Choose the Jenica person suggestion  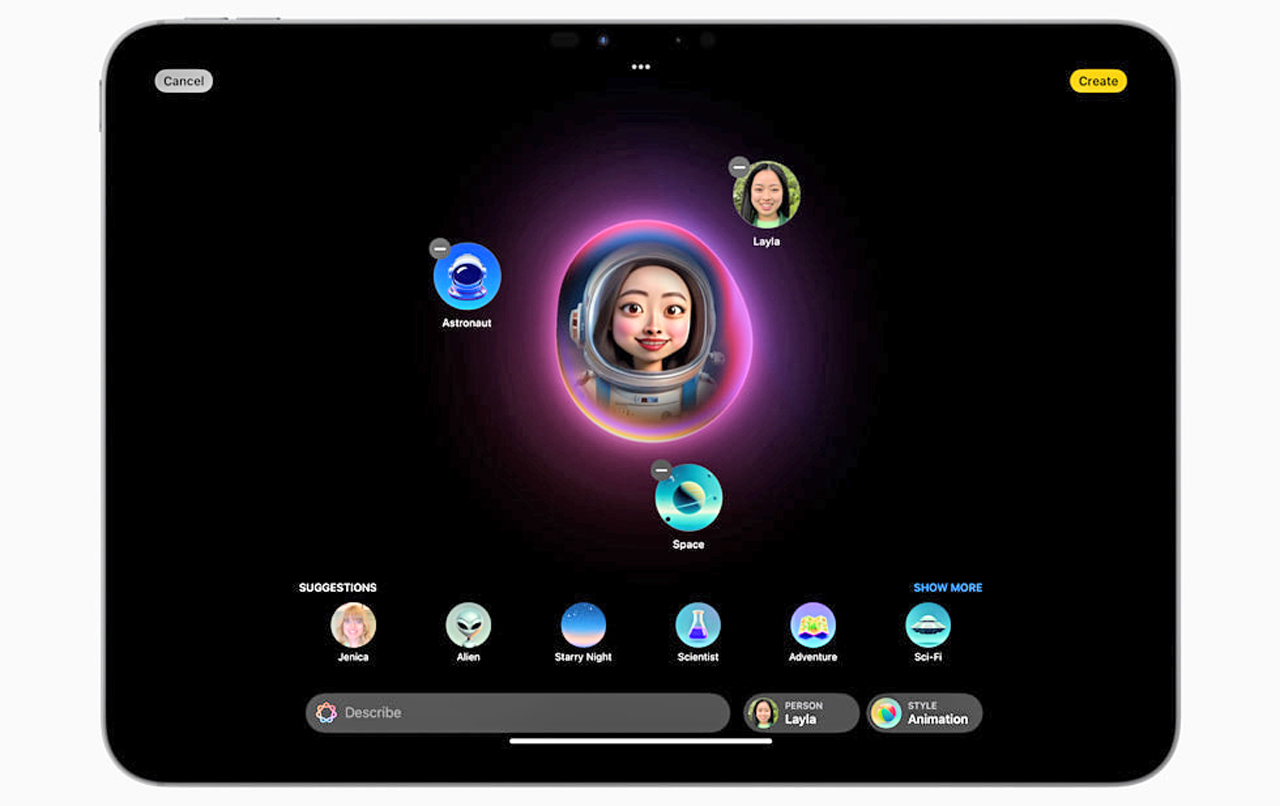(x=353, y=625)
